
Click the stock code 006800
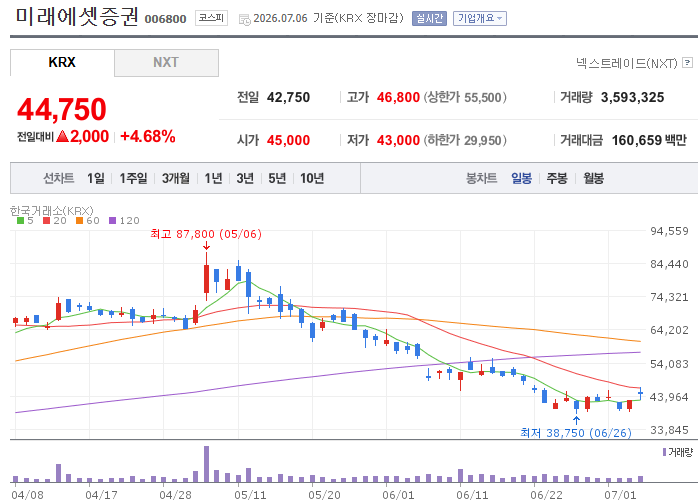[165, 19]
